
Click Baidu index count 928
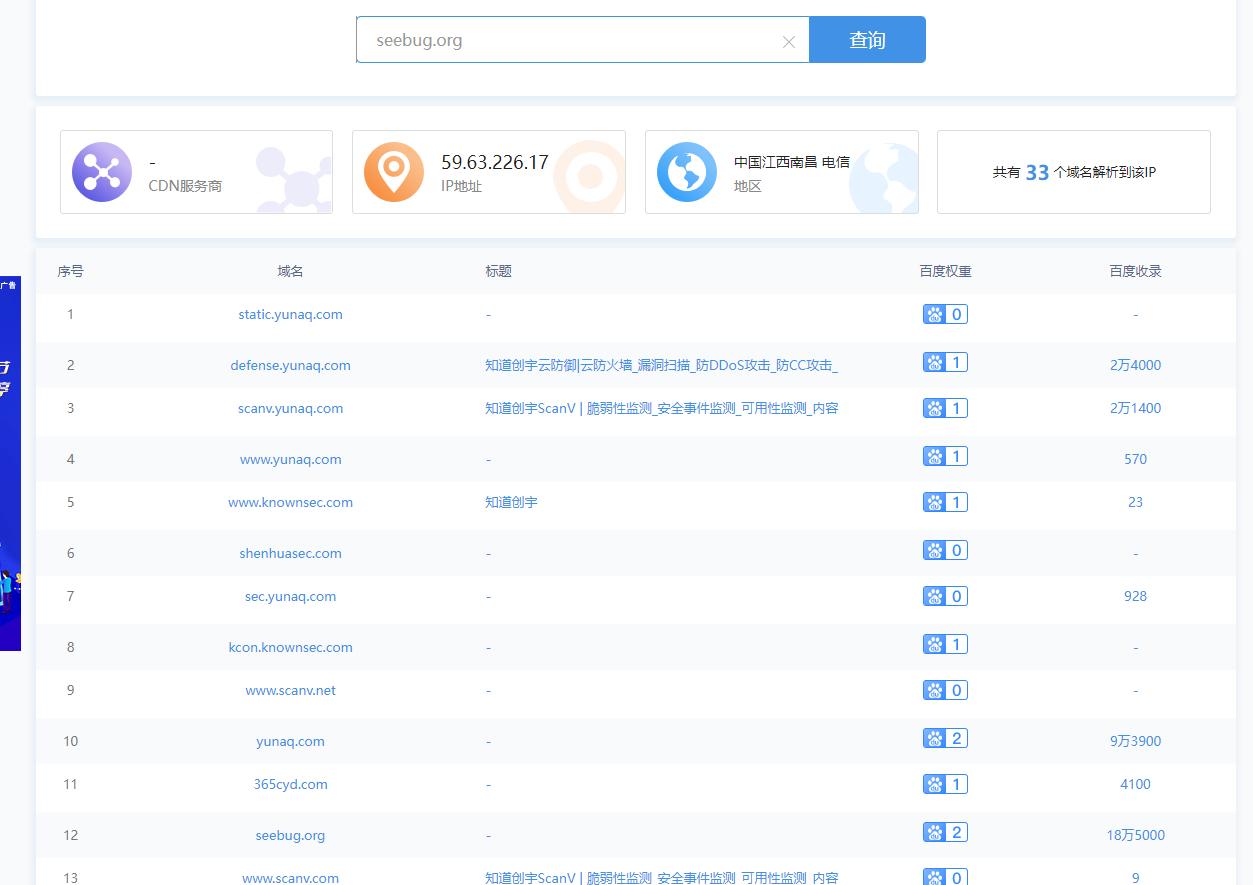1135,596
